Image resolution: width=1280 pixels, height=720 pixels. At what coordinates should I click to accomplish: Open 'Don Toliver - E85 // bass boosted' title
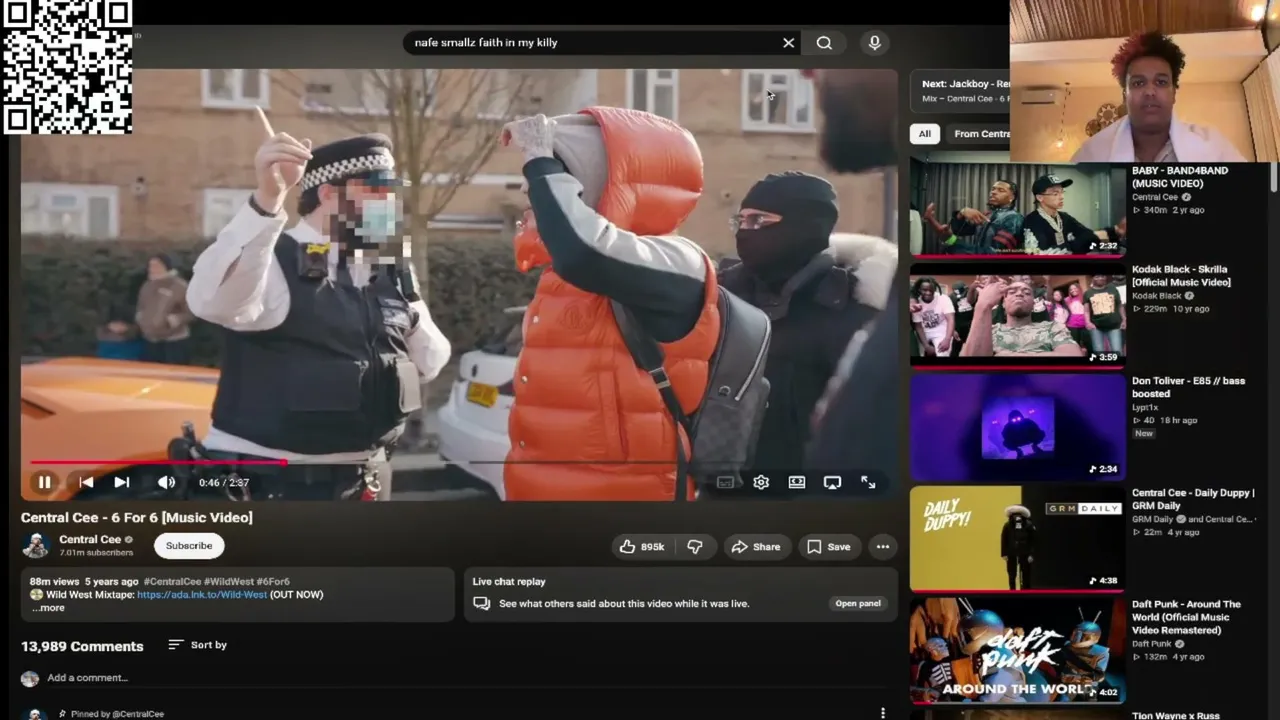point(1188,387)
